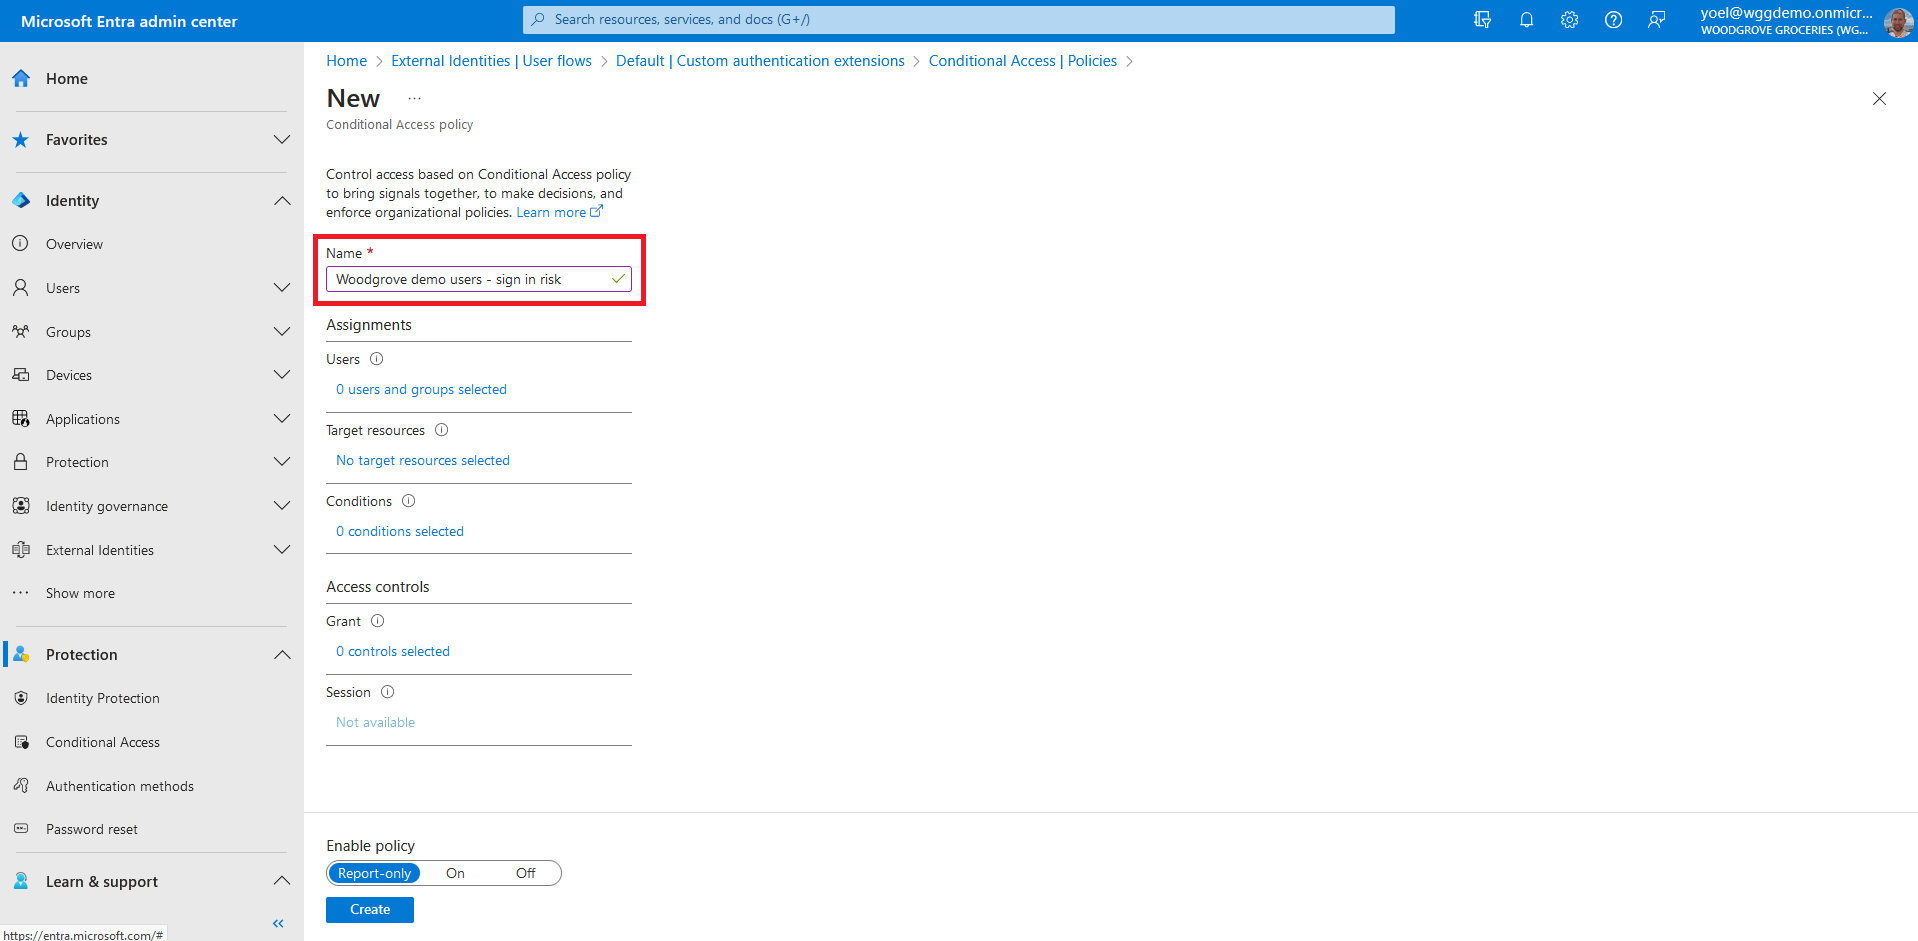The width and height of the screenshot is (1918, 941).
Task: Open the ellipsis menu next to New
Action: [414, 99]
